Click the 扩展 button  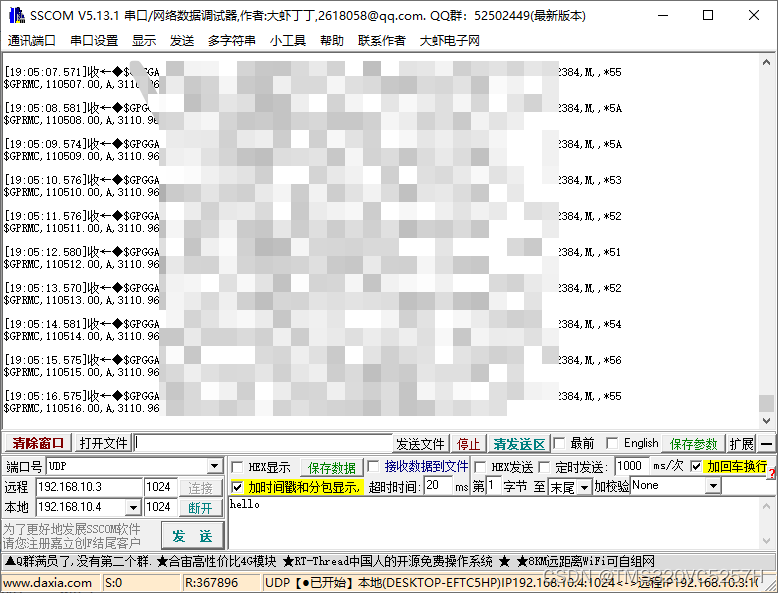coord(741,444)
